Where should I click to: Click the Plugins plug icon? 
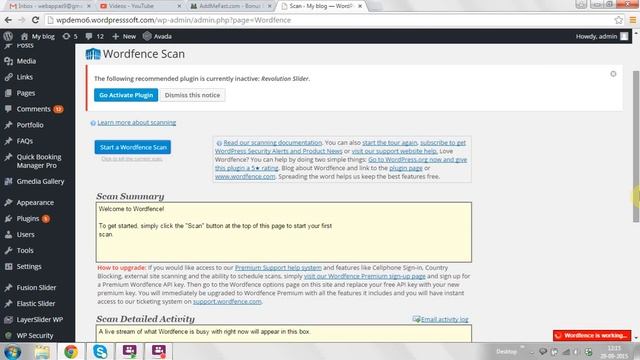8,218
